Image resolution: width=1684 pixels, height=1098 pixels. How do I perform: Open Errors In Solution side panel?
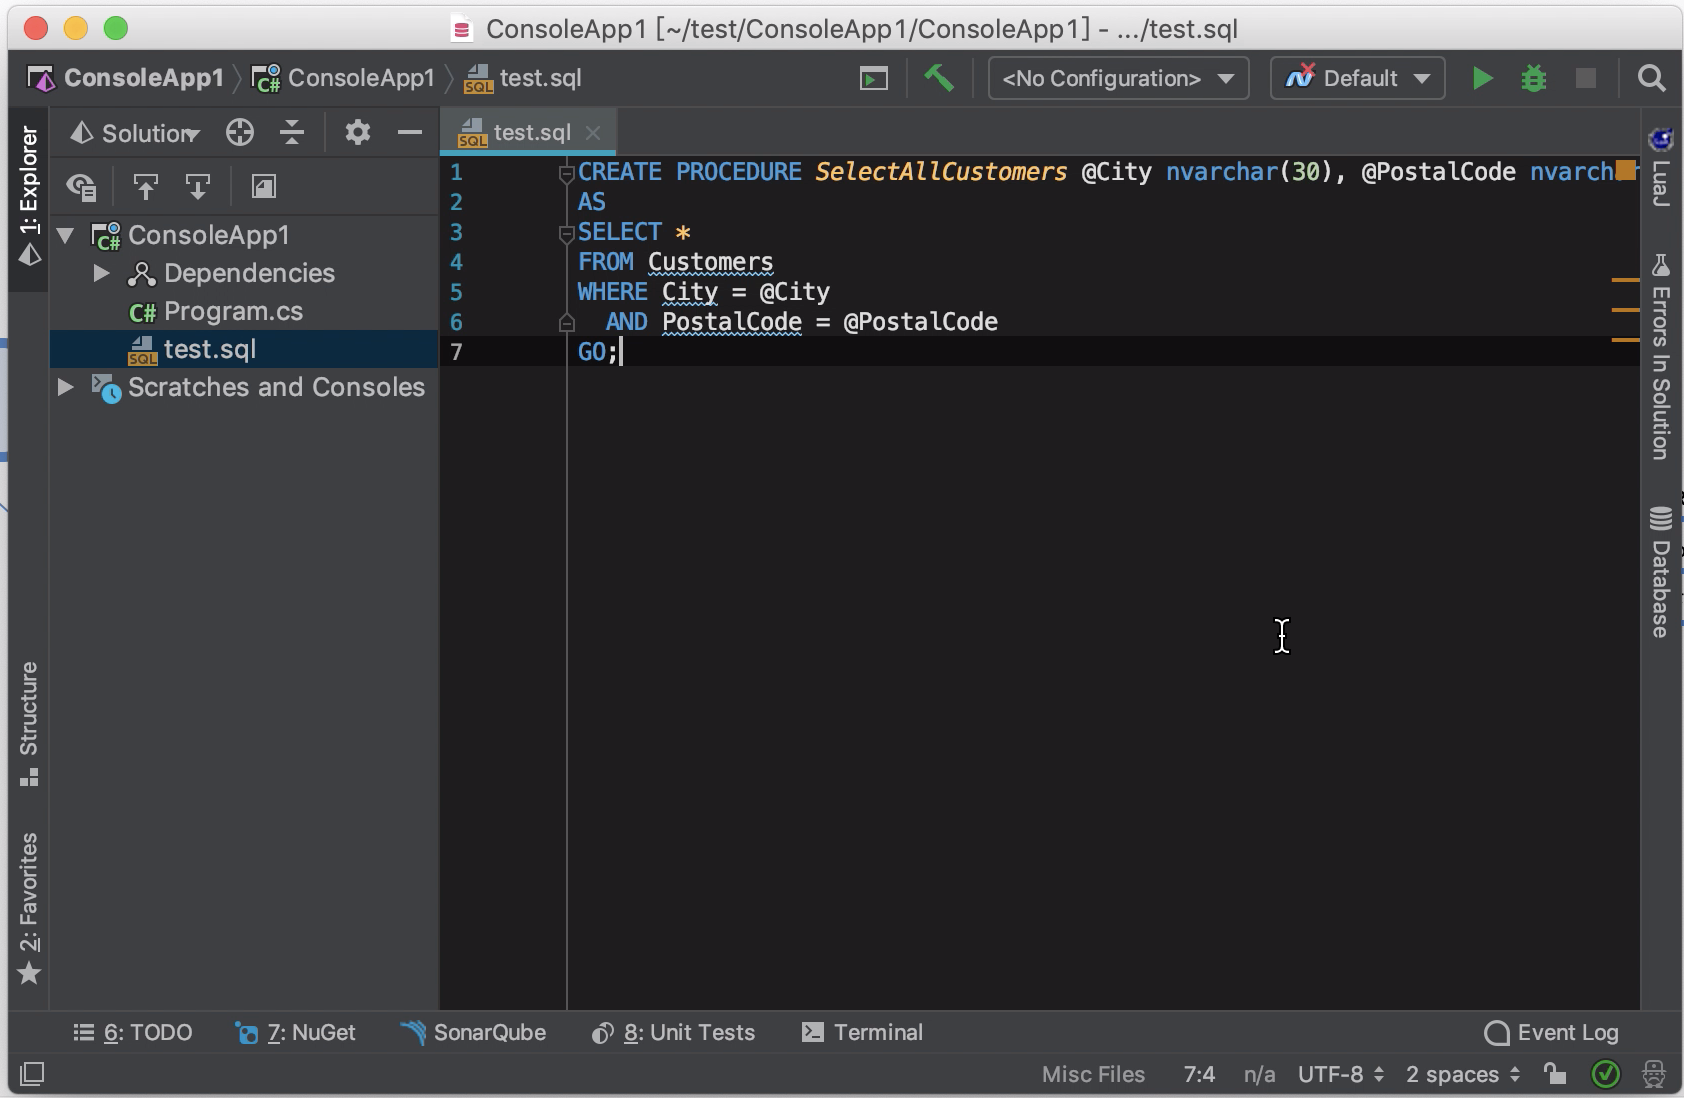(1661, 358)
